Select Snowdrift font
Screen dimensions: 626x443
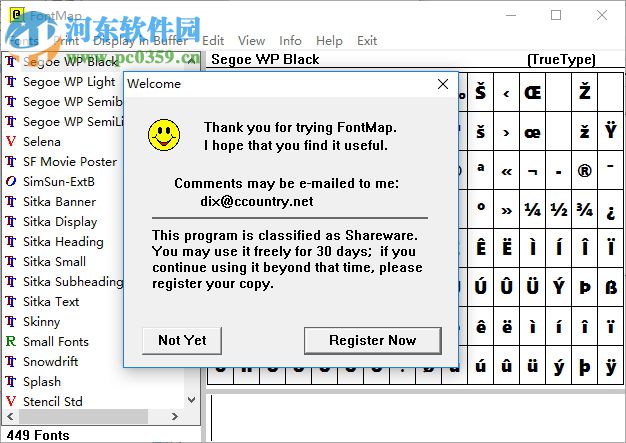[x=50, y=361]
